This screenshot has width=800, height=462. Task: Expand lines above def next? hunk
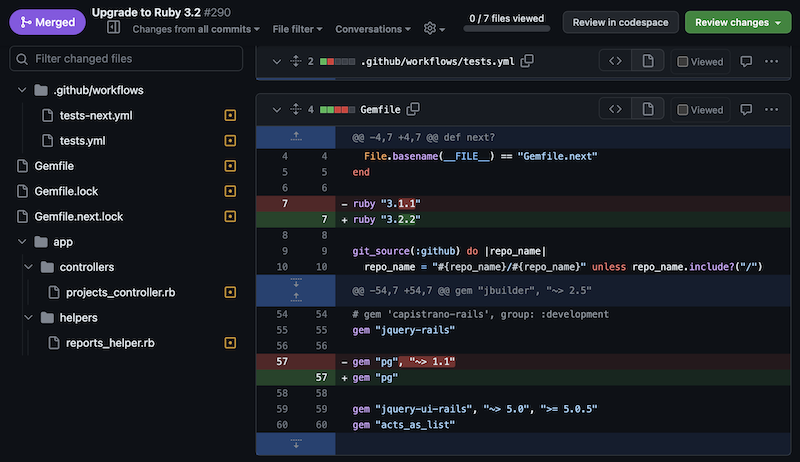pyautogui.click(x=296, y=137)
